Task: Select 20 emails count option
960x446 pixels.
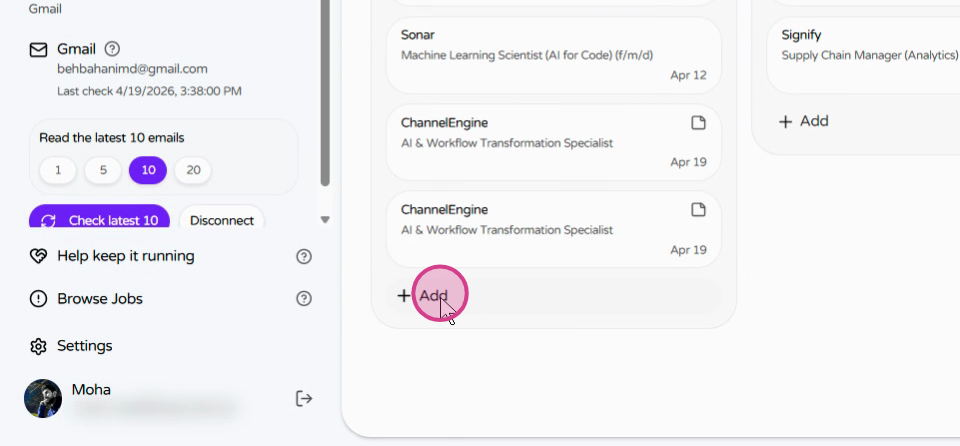Action: tap(193, 170)
